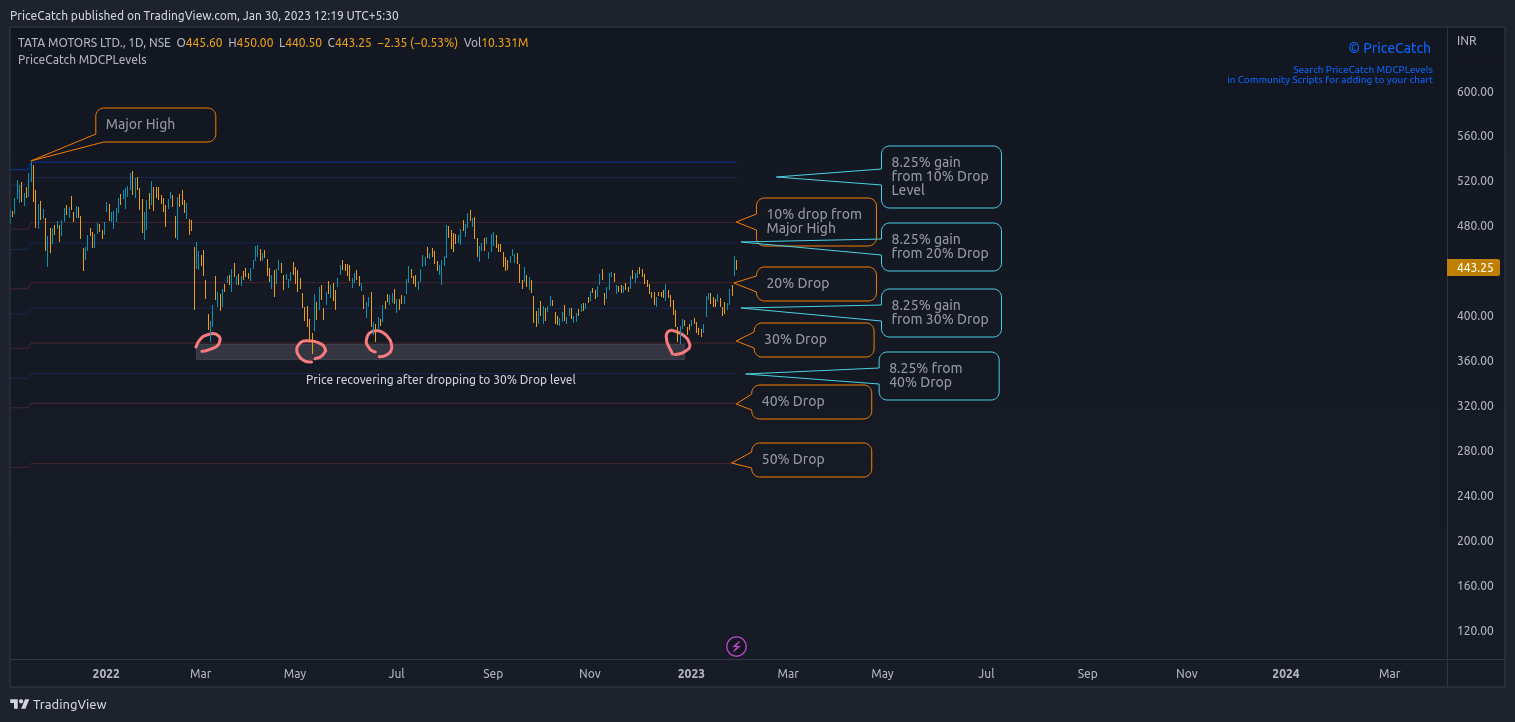
Task: Click the 2024 label on time axis
Action: [1285, 674]
